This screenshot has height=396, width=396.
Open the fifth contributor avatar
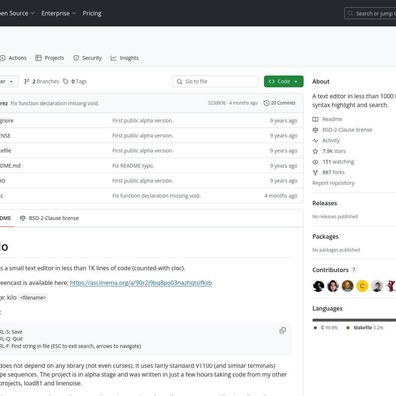377,286
